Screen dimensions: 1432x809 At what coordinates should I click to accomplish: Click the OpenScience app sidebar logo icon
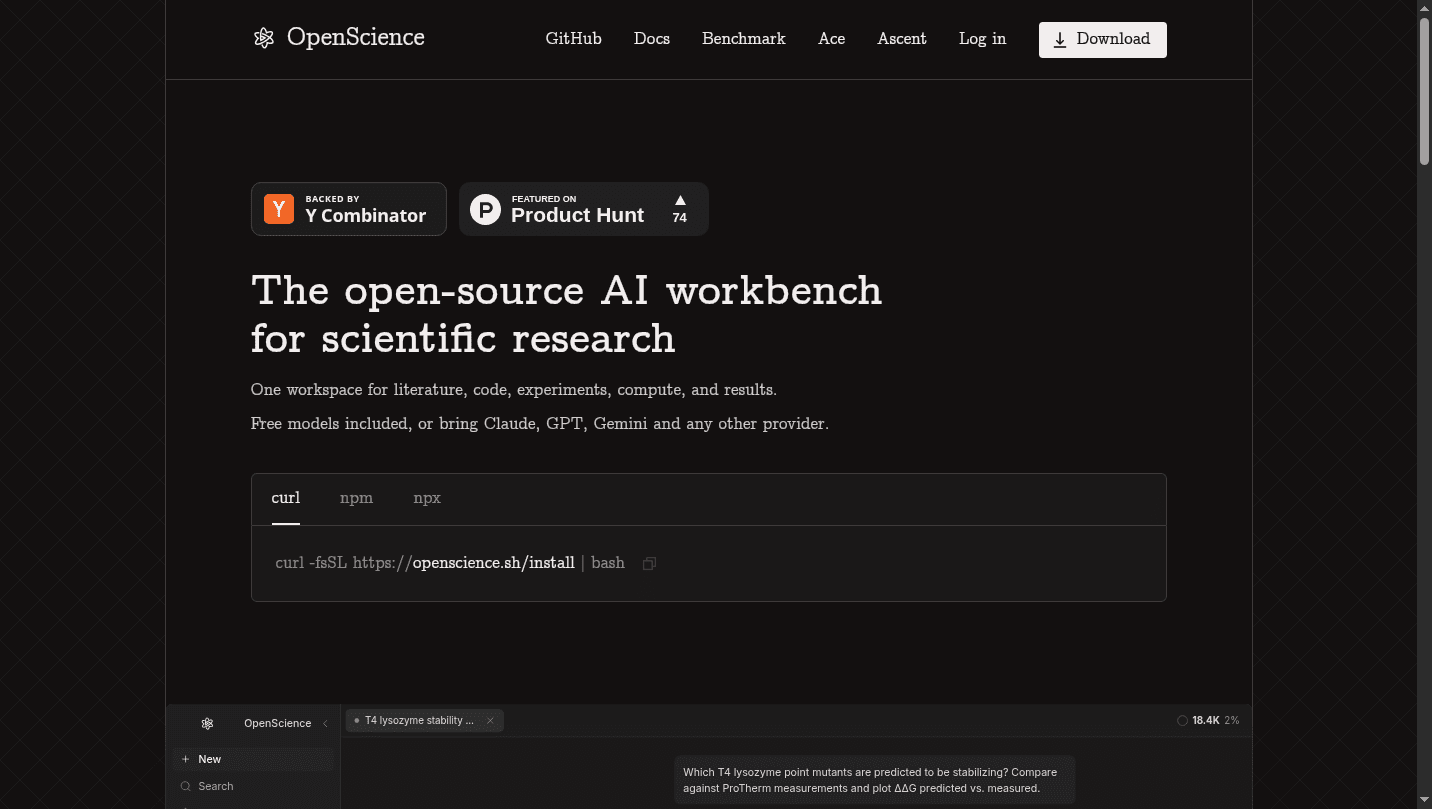207,723
